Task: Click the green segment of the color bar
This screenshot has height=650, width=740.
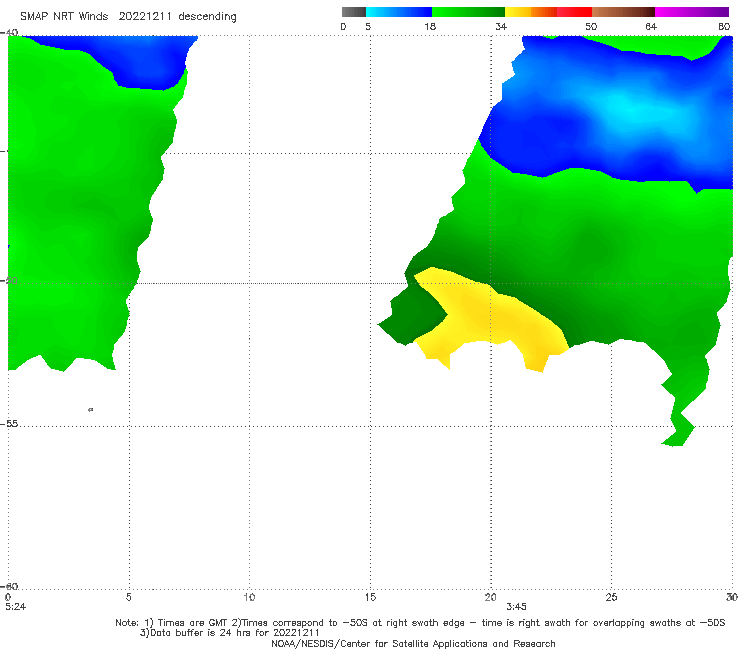Action: [468, 12]
